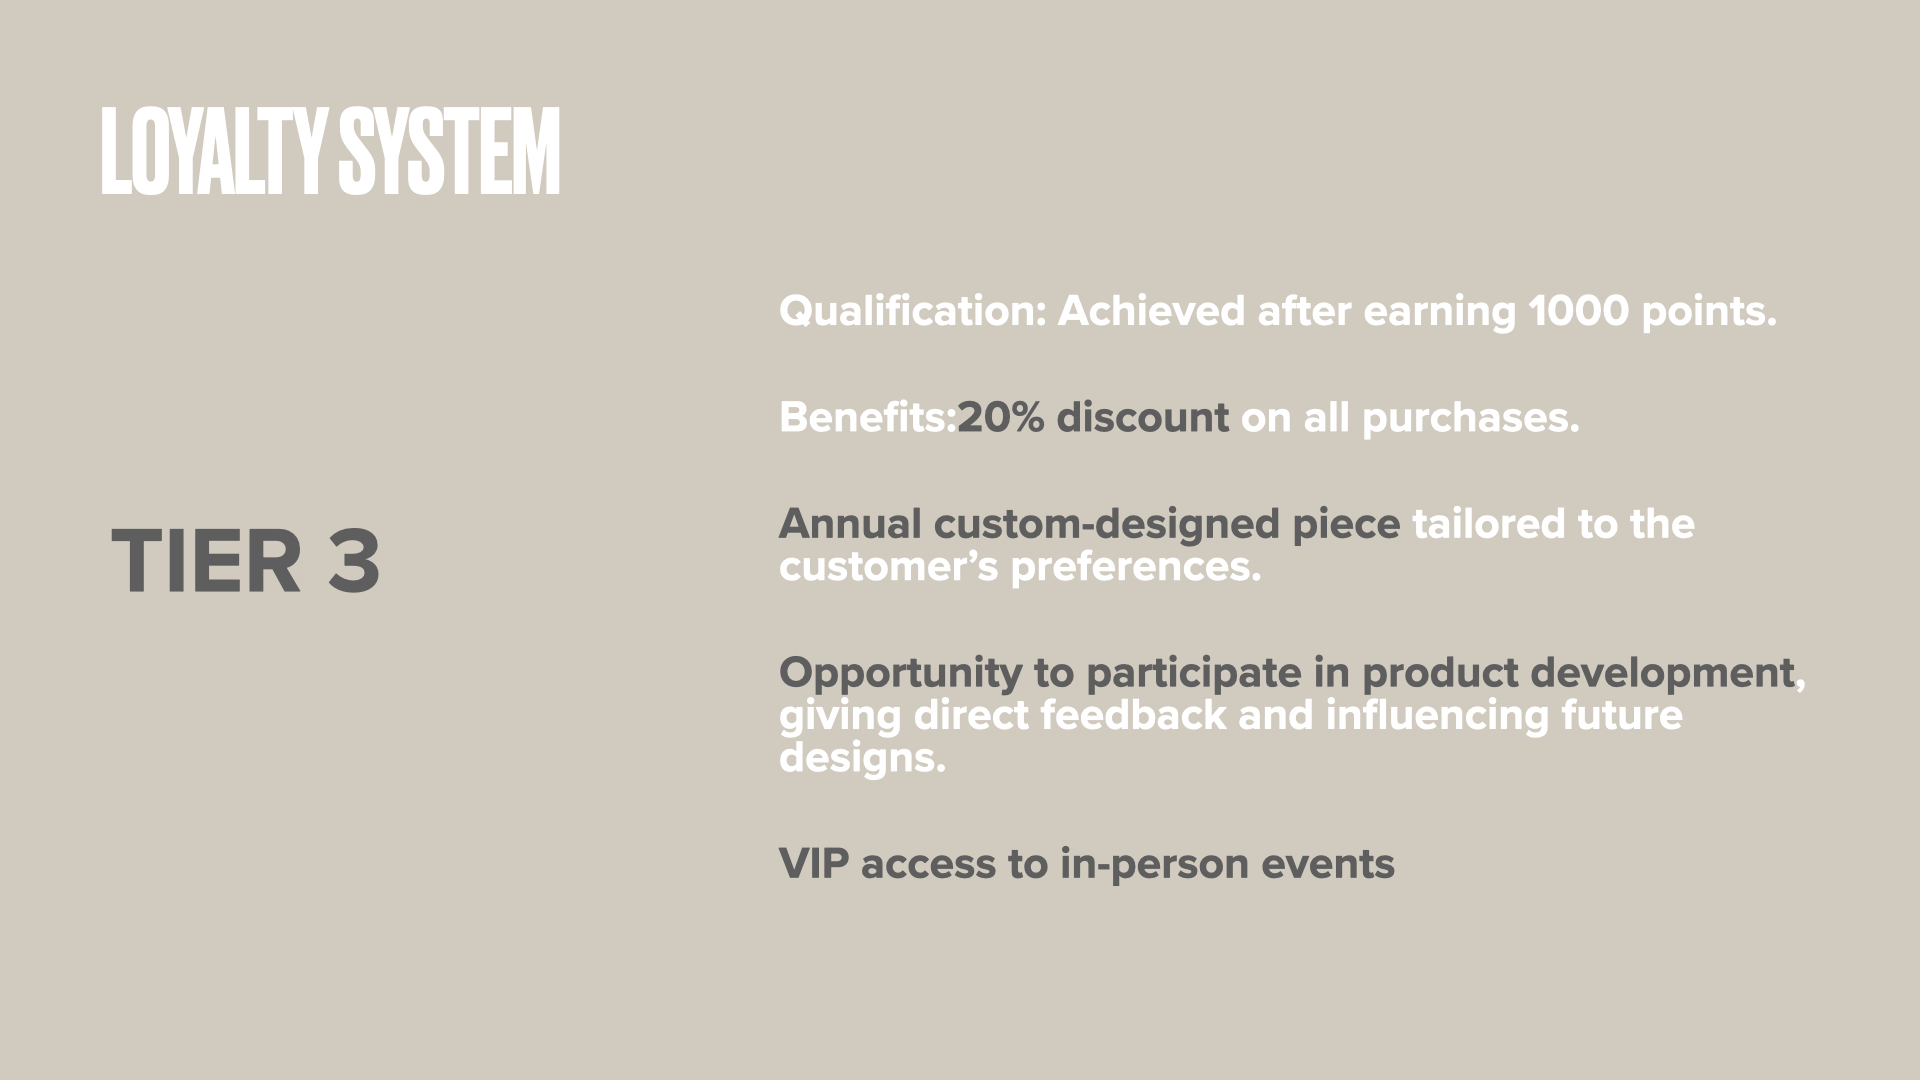Click the giving direct feedback text
This screenshot has width=1920, height=1080.
tap(1002, 716)
